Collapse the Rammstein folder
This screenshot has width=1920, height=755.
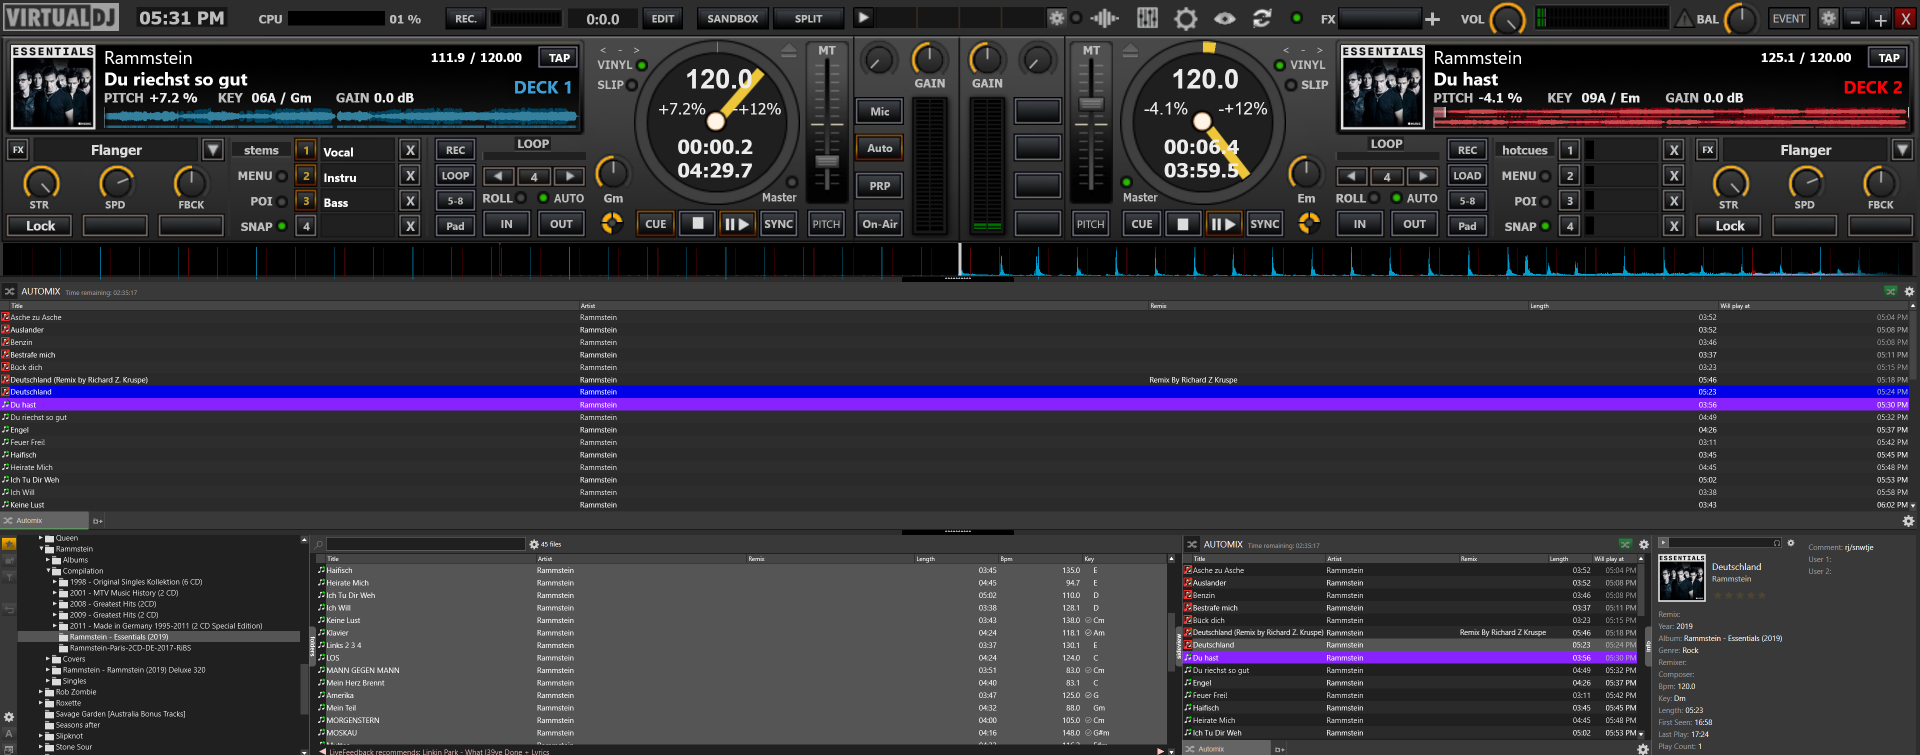(42, 549)
